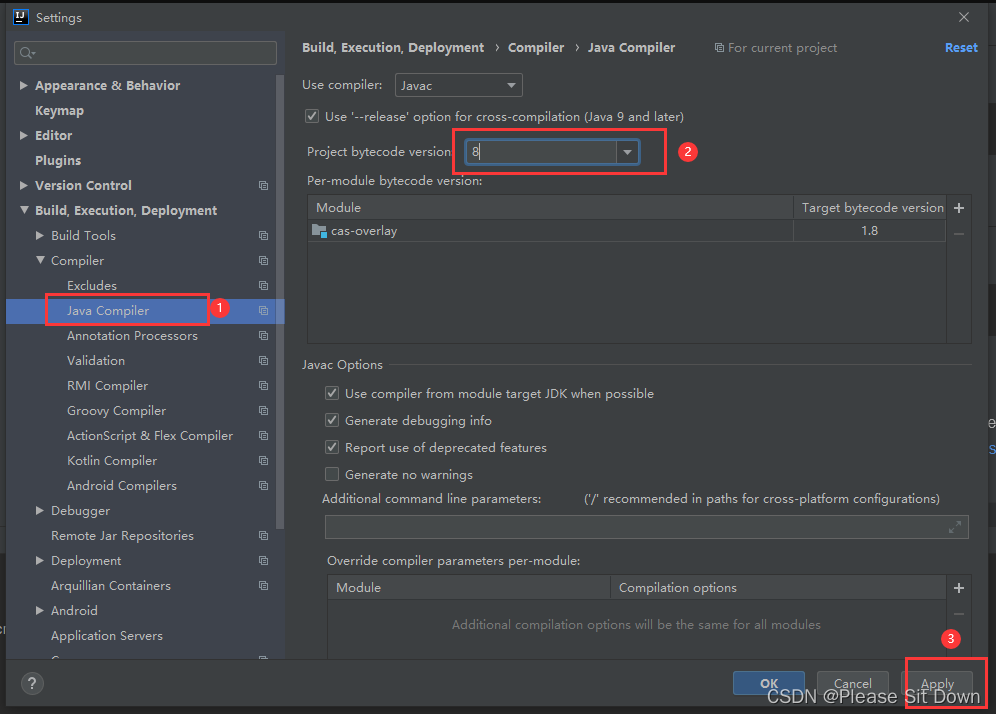
Task: Click the Target bytecode version column header
Action: point(872,208)
